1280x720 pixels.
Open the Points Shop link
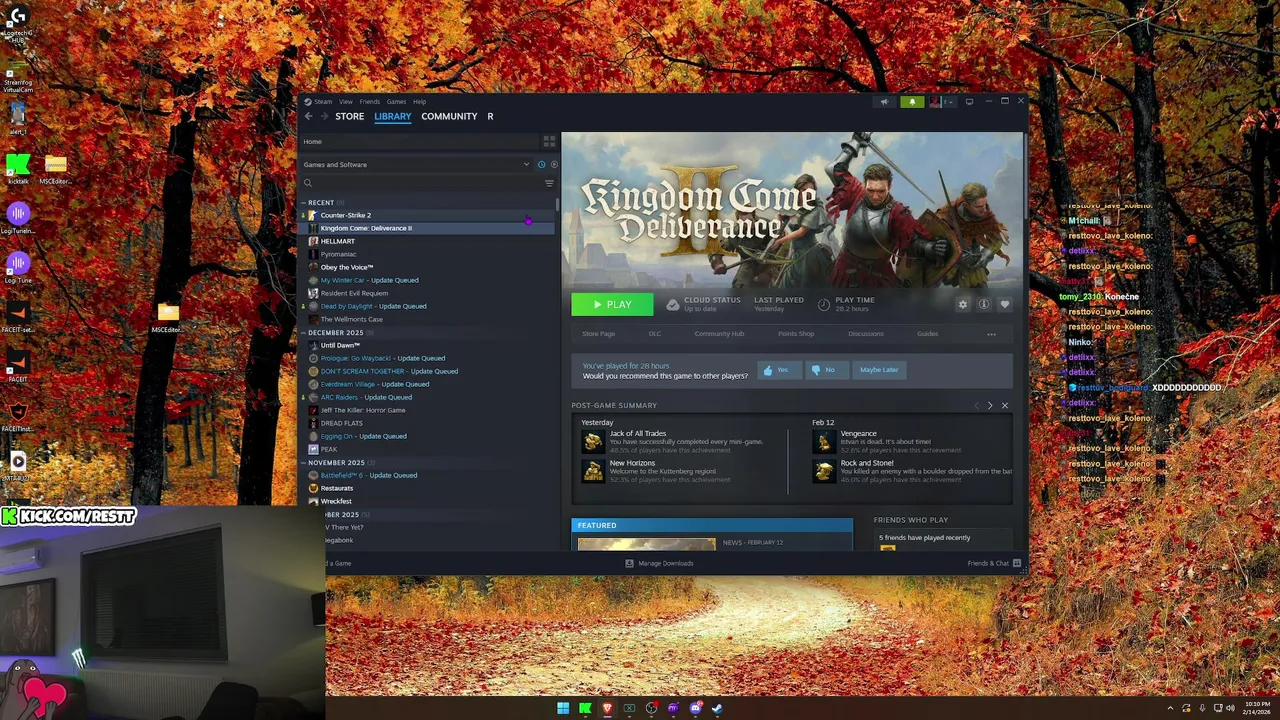[x=796, y=334]
